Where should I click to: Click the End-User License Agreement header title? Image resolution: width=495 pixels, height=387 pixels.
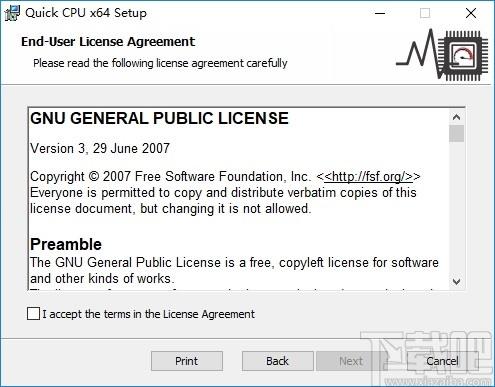[x=108, y=42]
